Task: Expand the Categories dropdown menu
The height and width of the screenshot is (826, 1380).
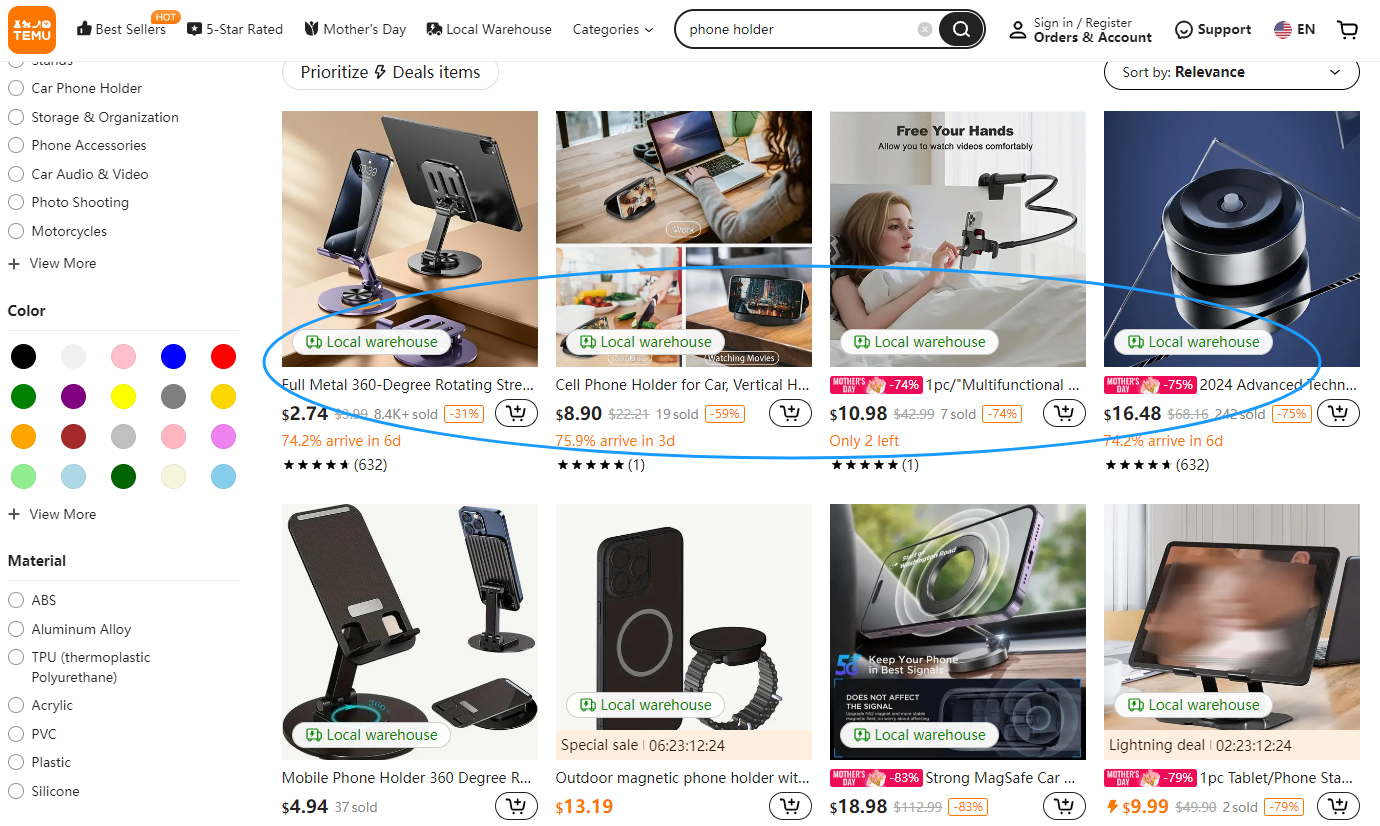Action: [x=613, y=30]
